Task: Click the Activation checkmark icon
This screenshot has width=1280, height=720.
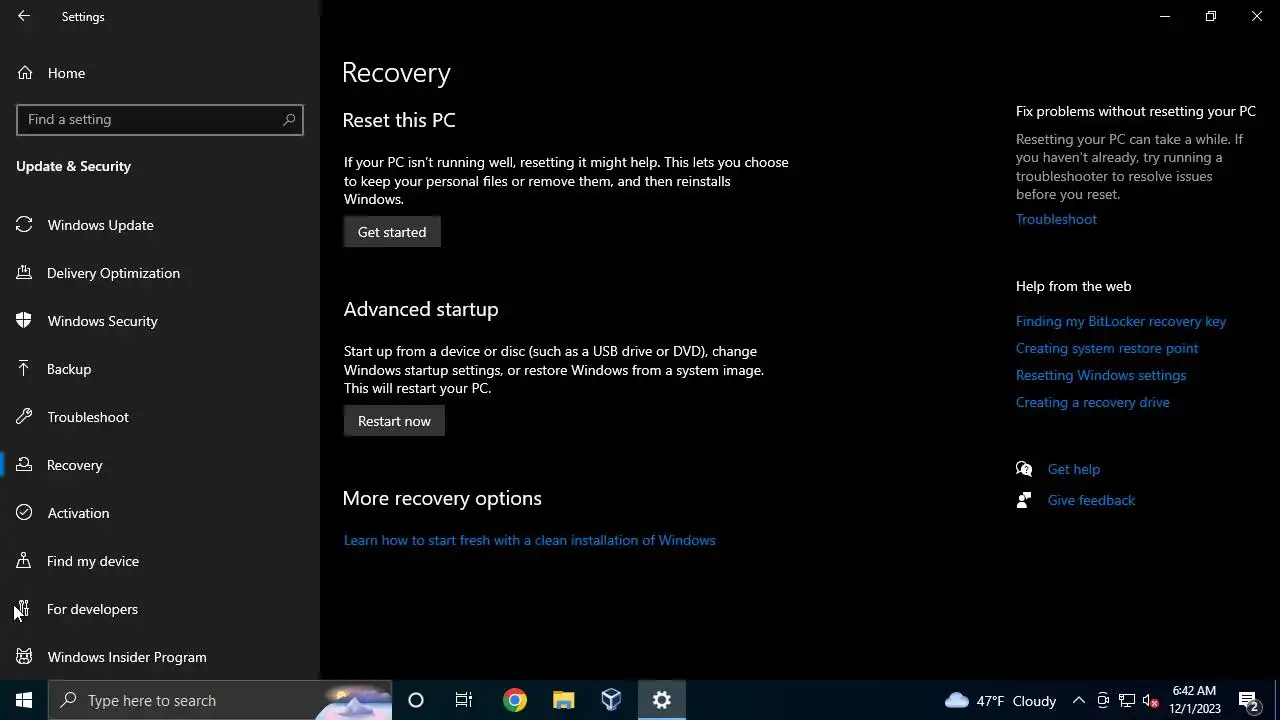Action: [24, 513]
